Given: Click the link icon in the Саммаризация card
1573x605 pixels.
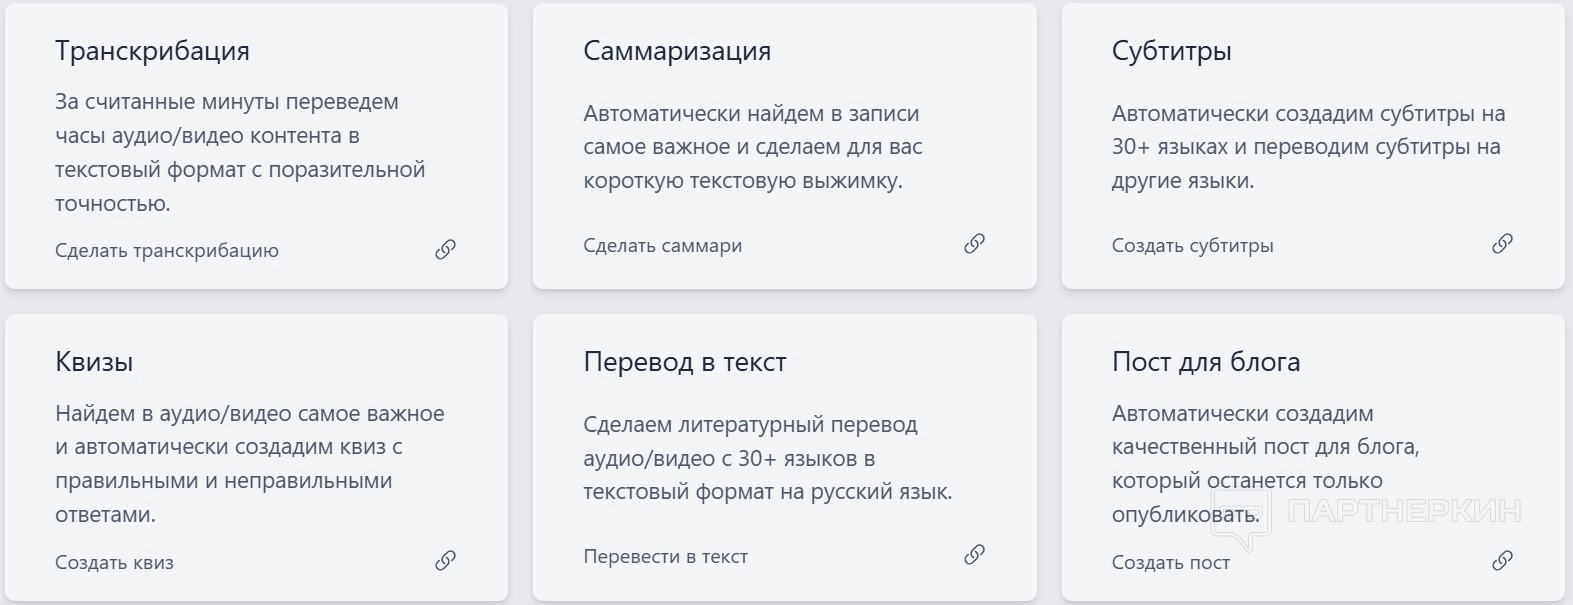Looking at the screenshot, I should 974,244.
